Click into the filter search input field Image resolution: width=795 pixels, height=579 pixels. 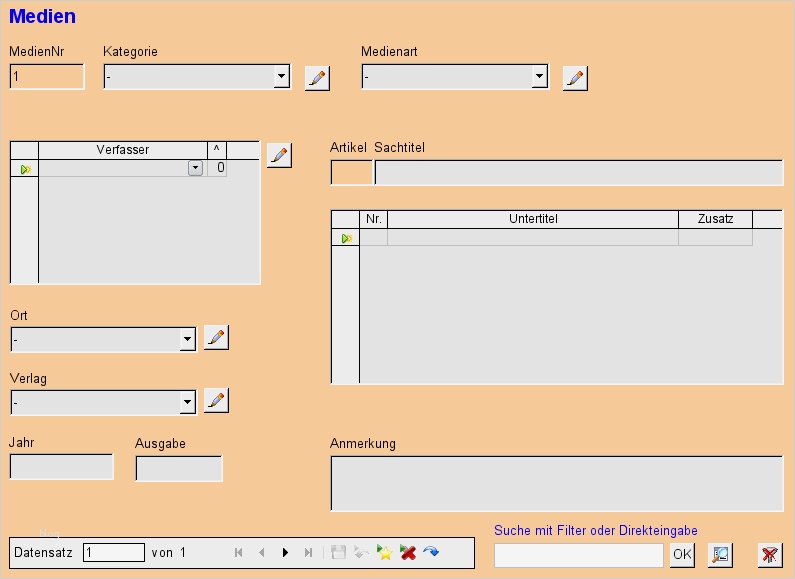pyautogui.click(x=579, y=555)
